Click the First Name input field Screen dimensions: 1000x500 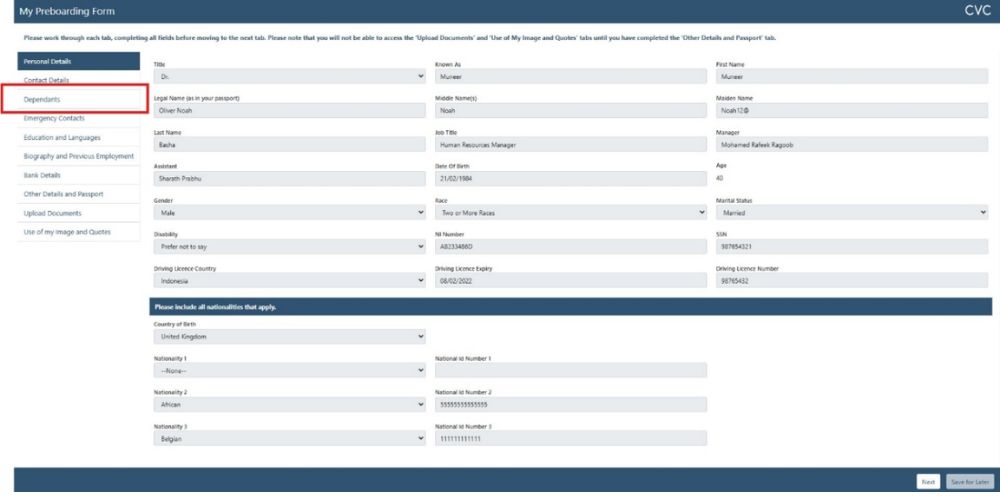coord(852,76)
